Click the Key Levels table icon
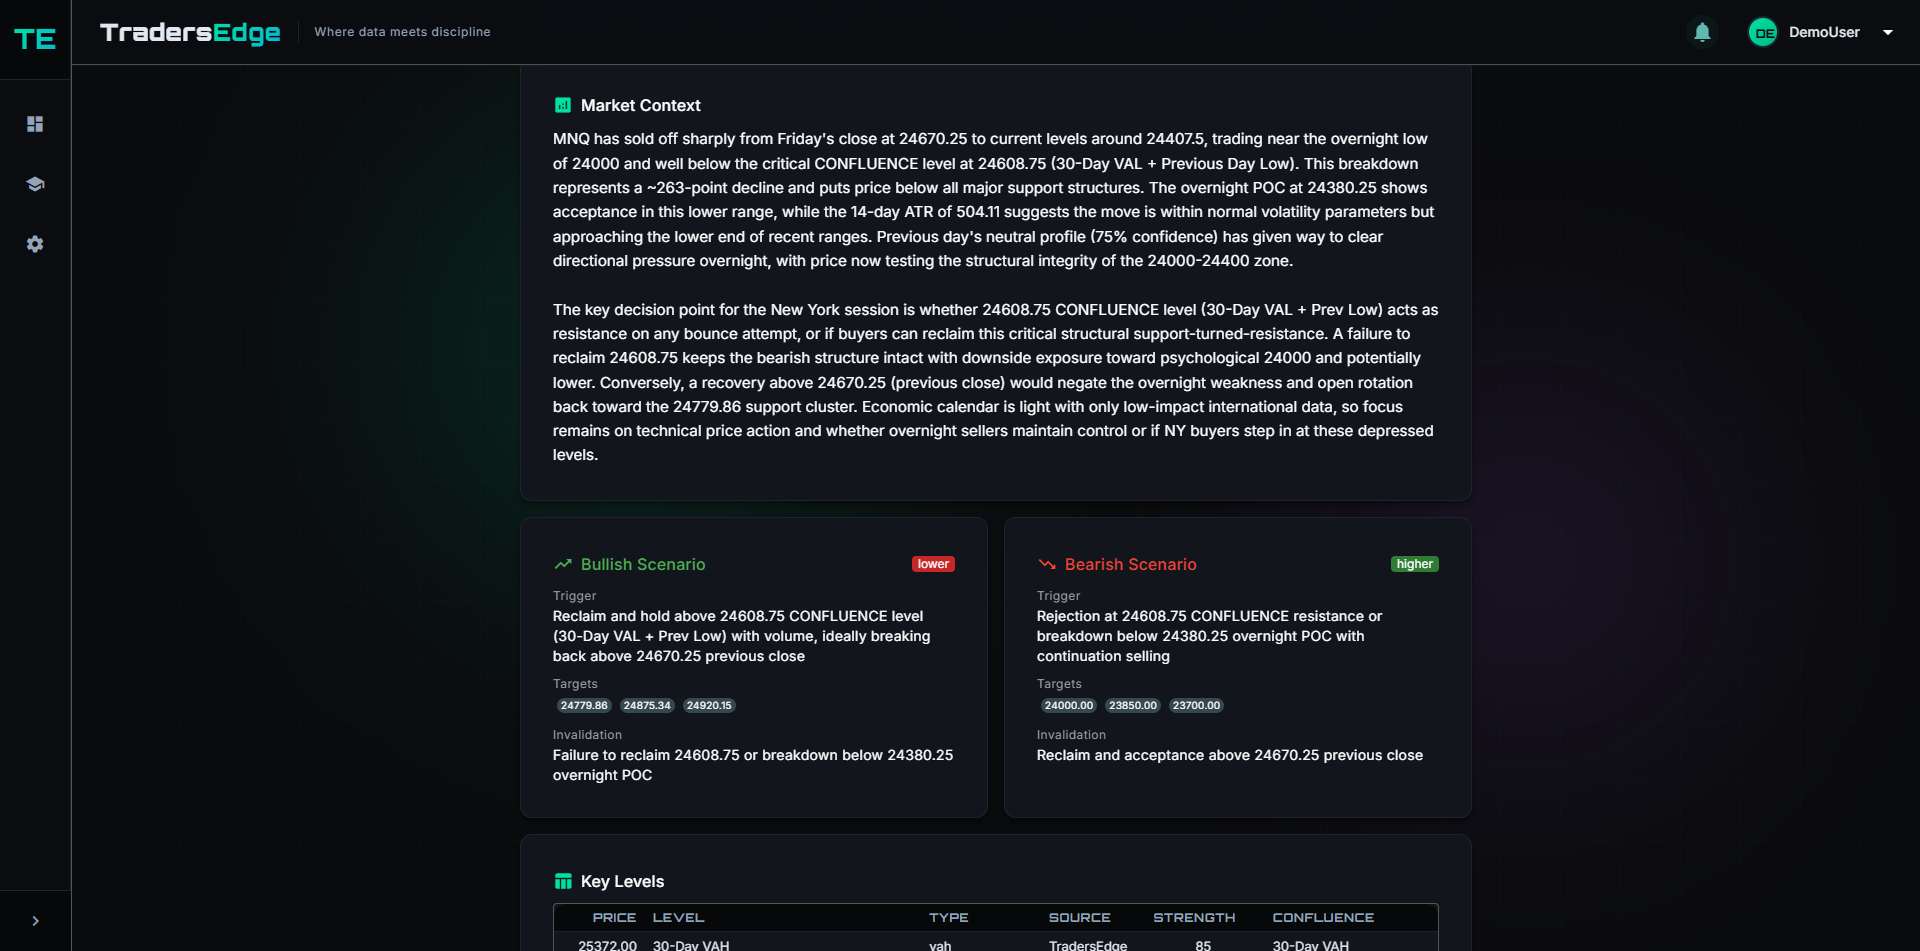Screen dimensions: 1920x951 pos(563,881)
